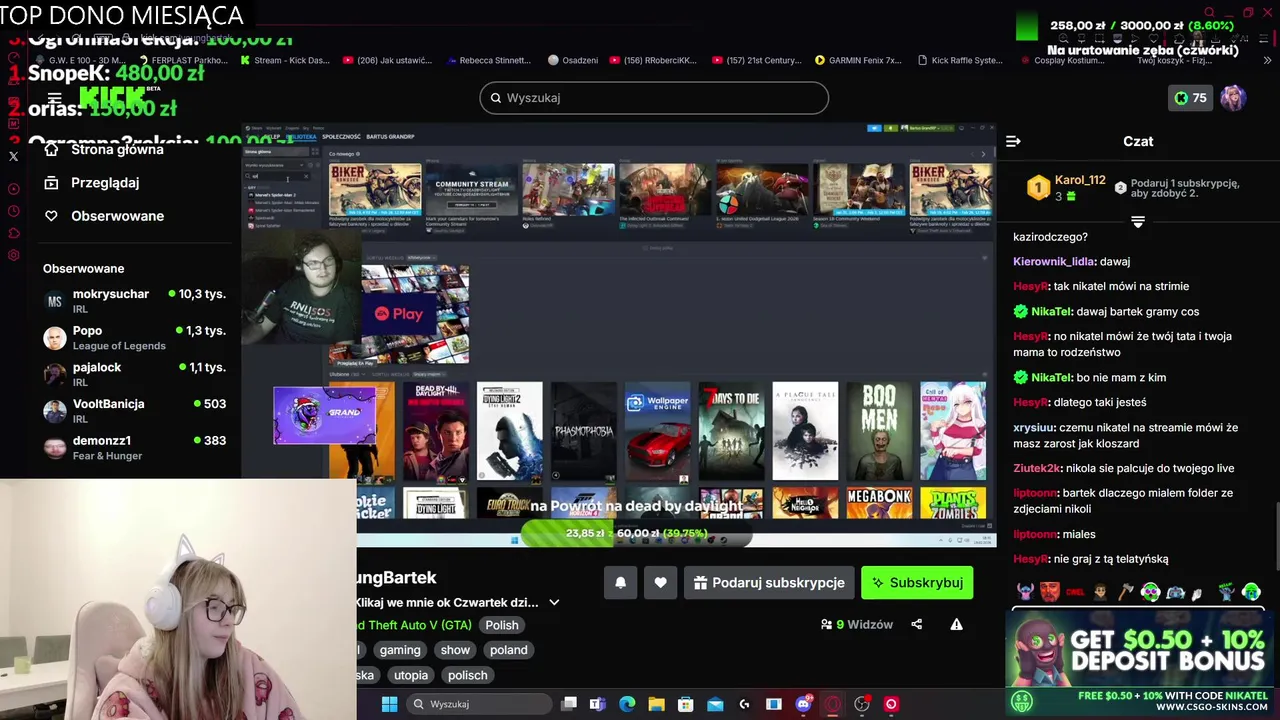Open the Kick hamburger menu icon
The width and height of the screenshot is (1280, 720).
(x=54, y=98)
